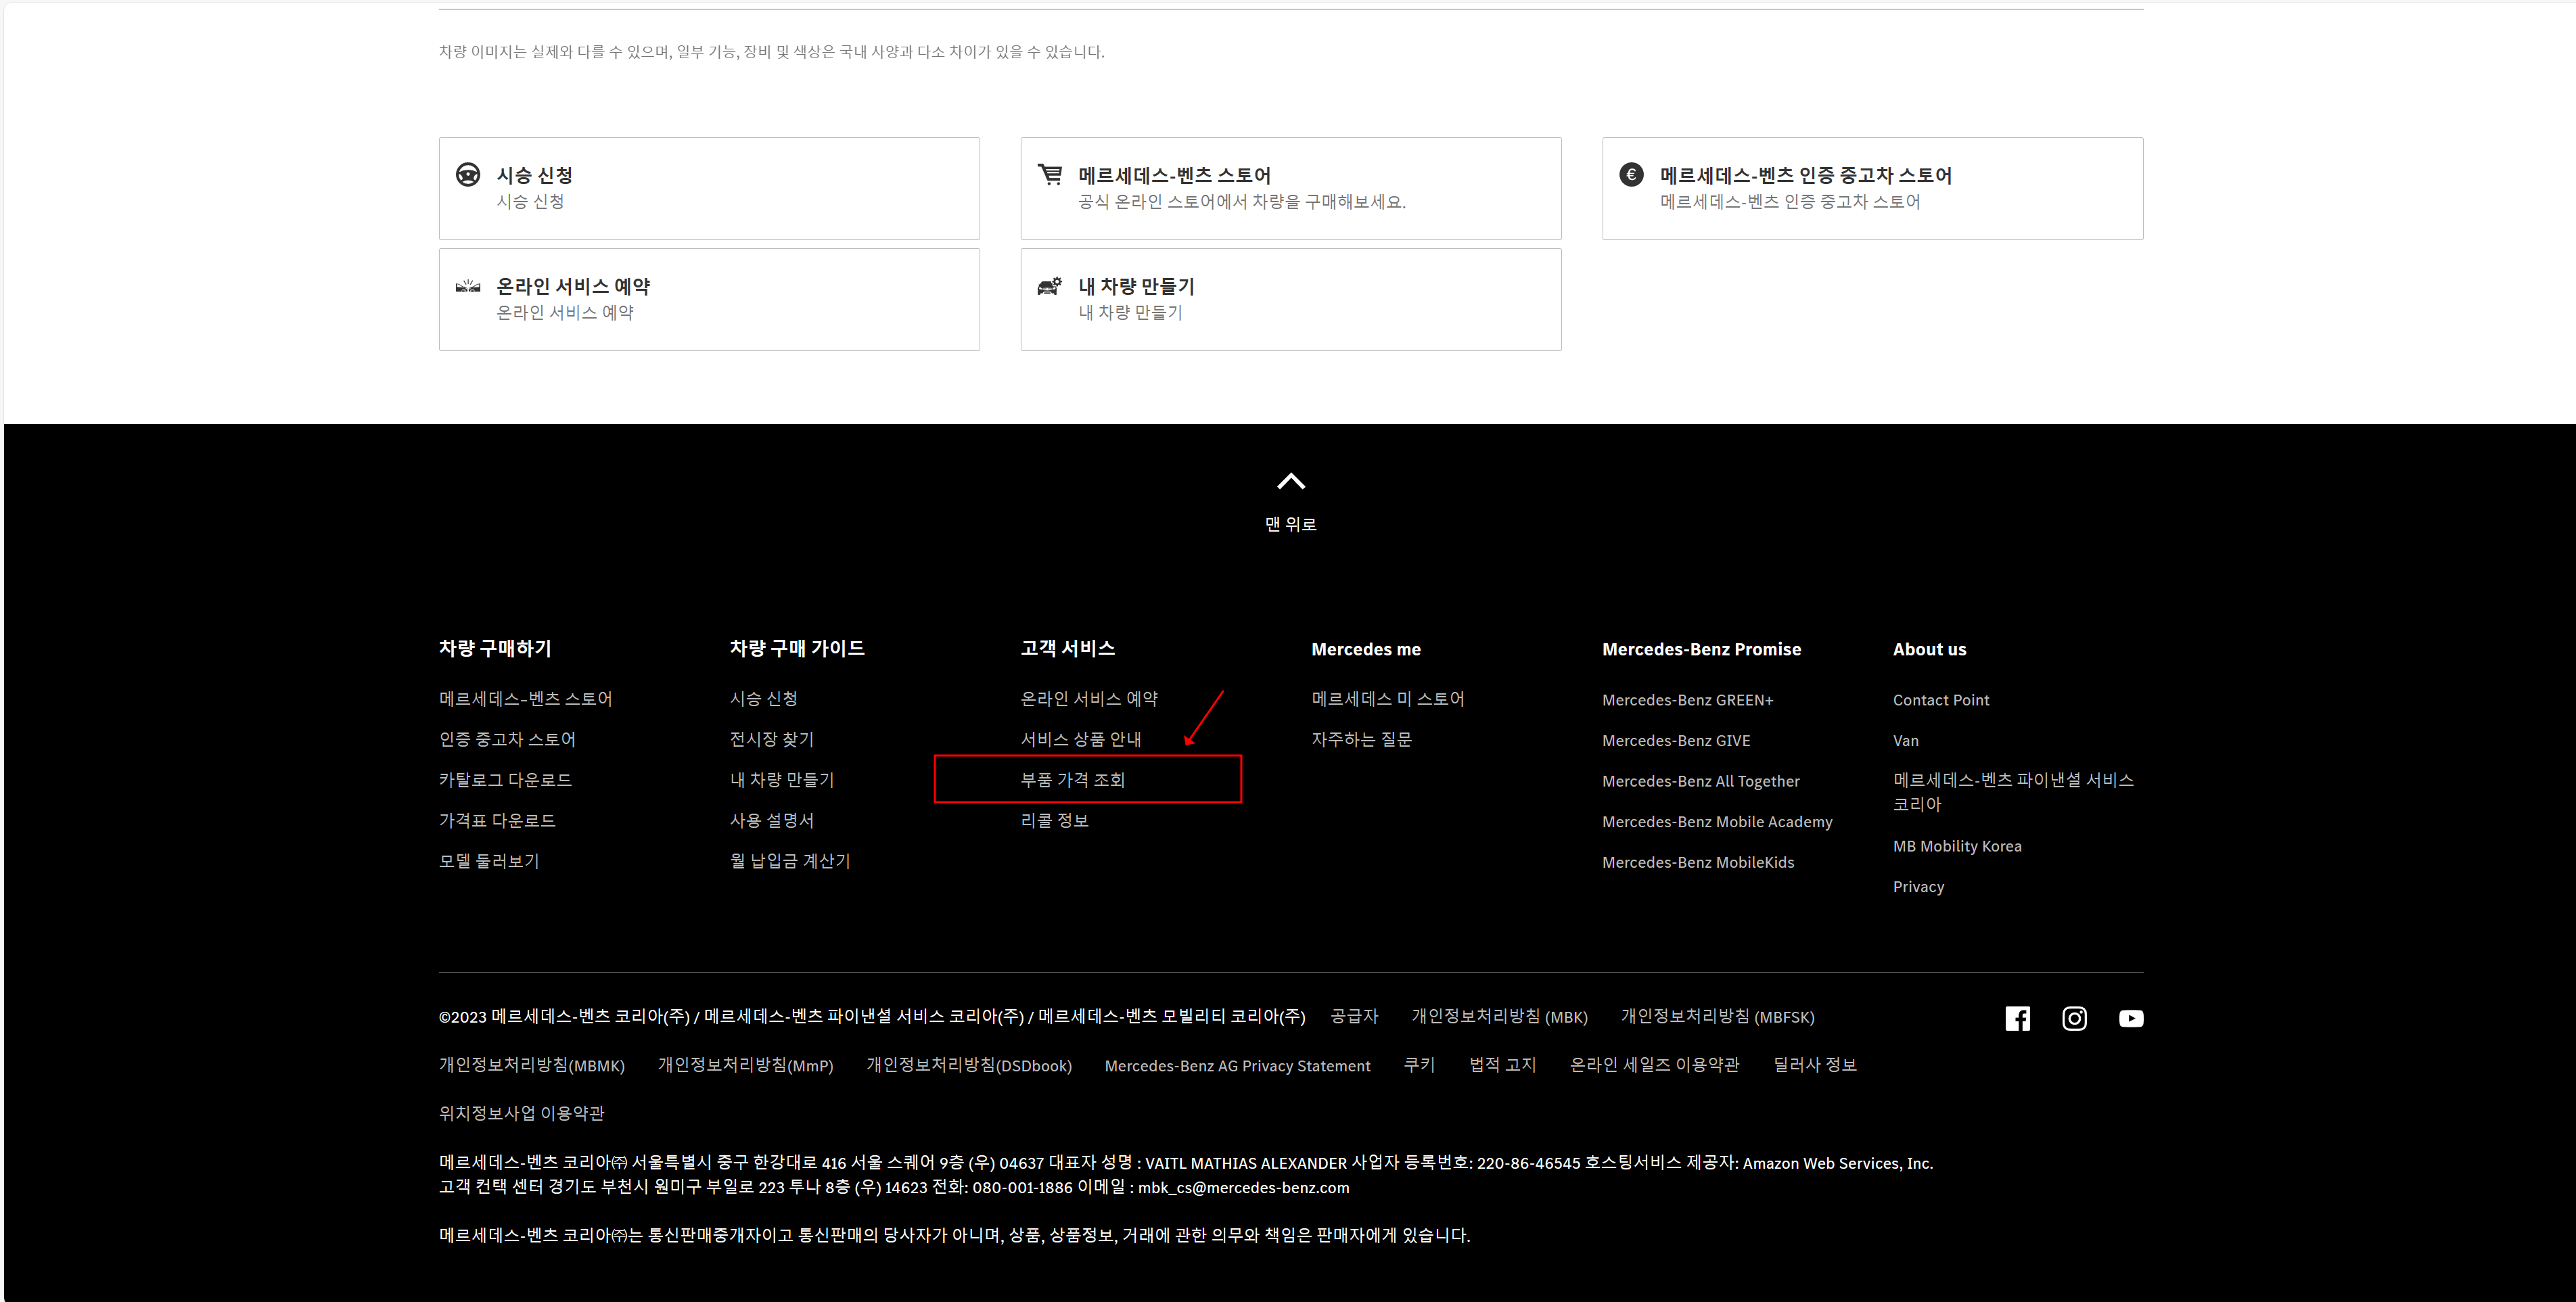Click the steering wheel icon for 시승 신청
Image resolution: width=2576 pixels, height=1302 pixels.
[468, 175]
